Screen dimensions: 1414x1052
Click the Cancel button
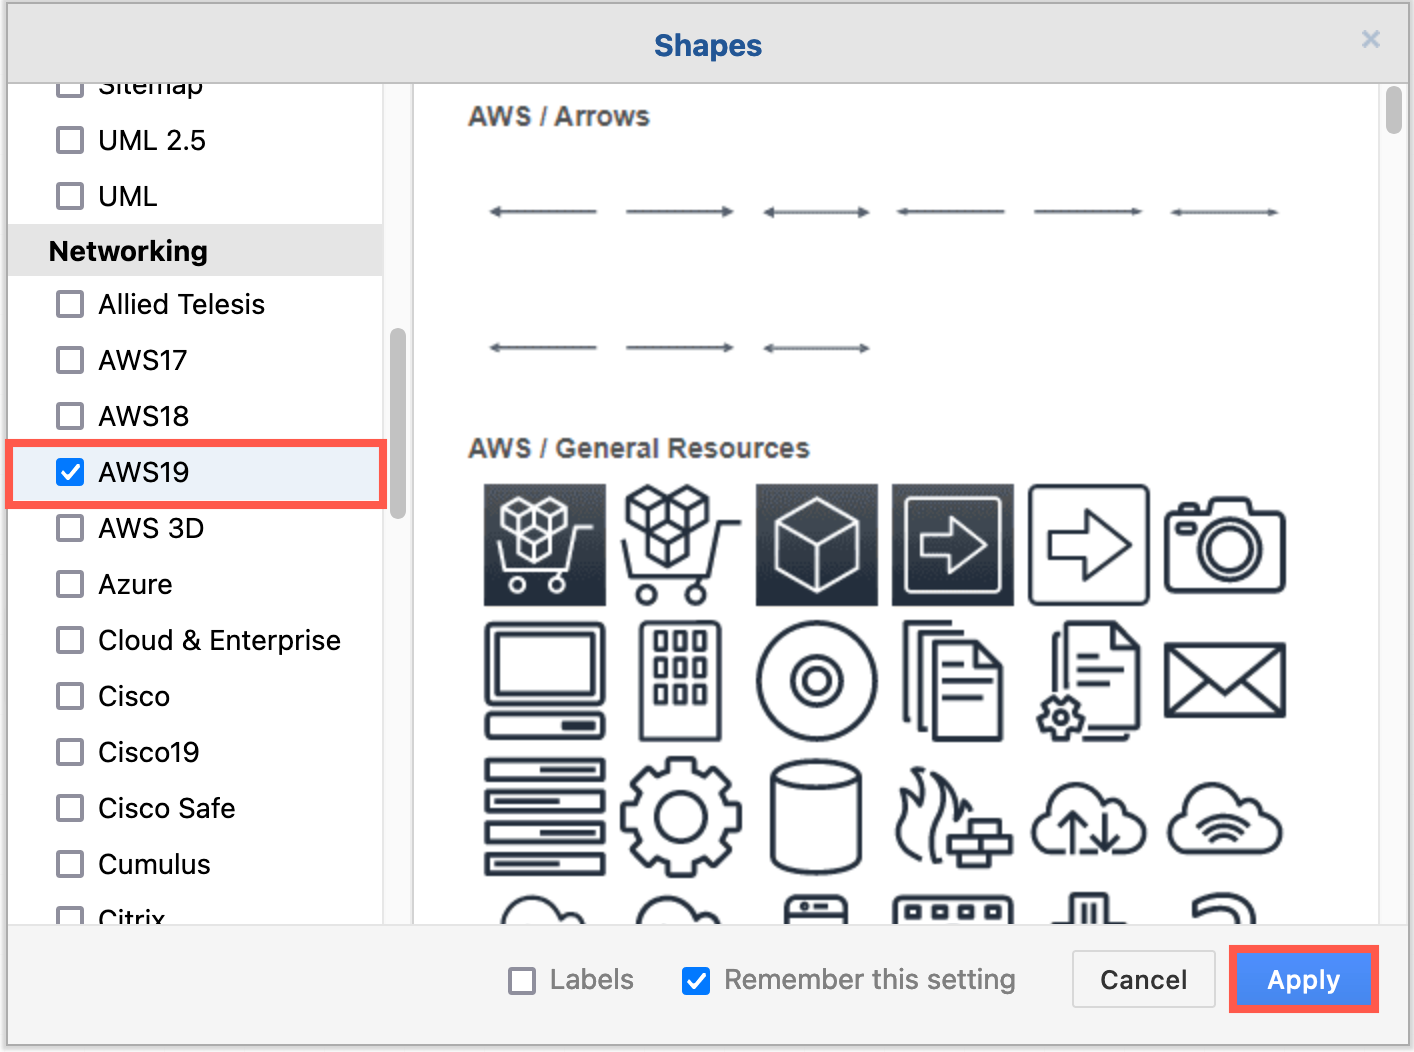click(x=1143, y=980)
